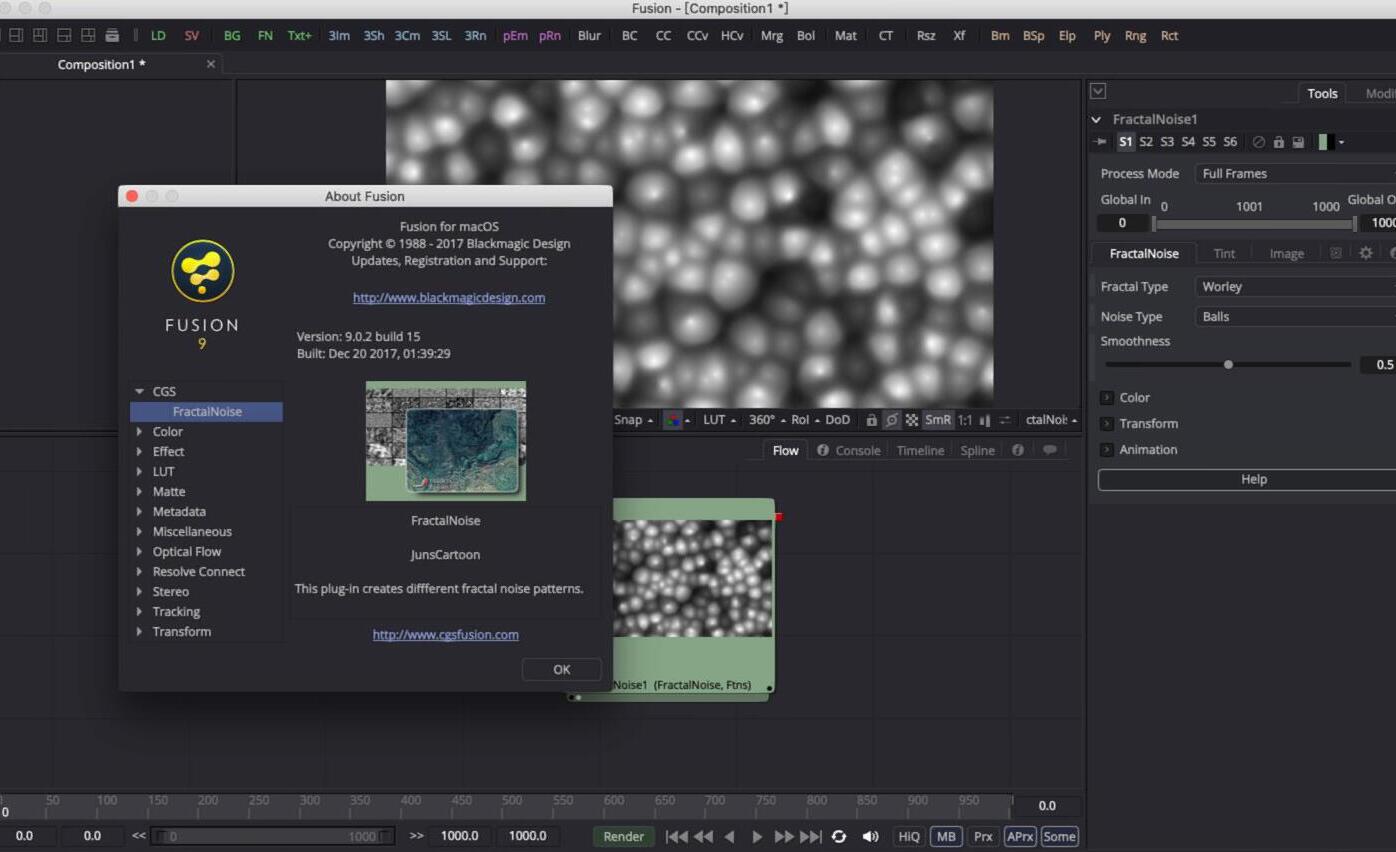Expand the Color section in tool controls
The image size is (1396, 852).
(1107, 397)
